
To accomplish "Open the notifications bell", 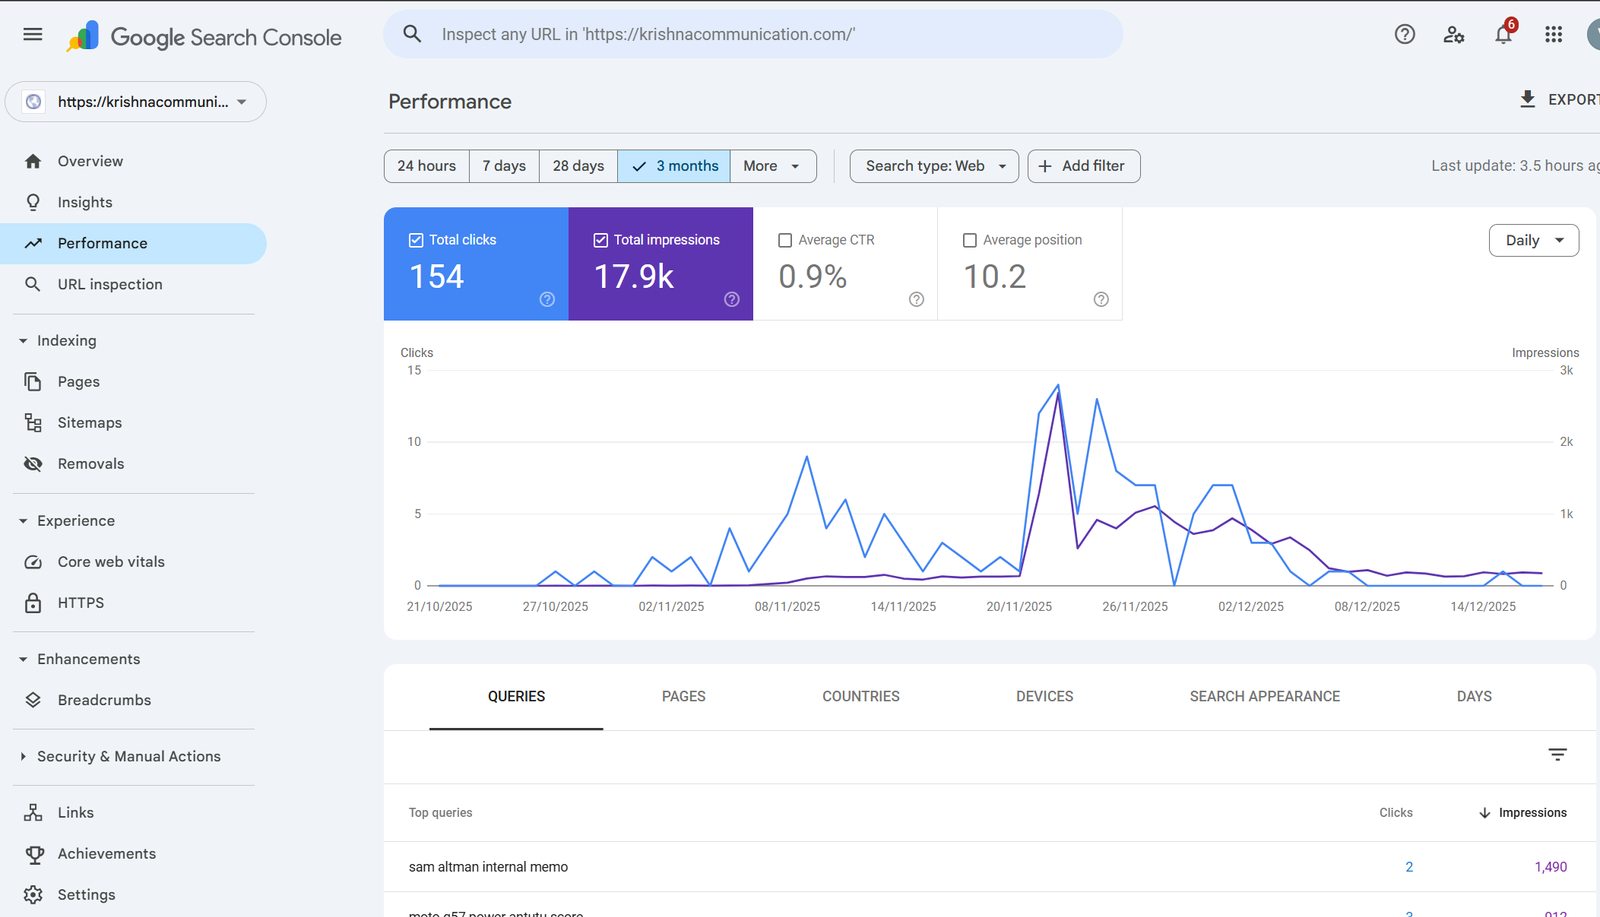I will pyautogui.click(x=1502, y=35).
